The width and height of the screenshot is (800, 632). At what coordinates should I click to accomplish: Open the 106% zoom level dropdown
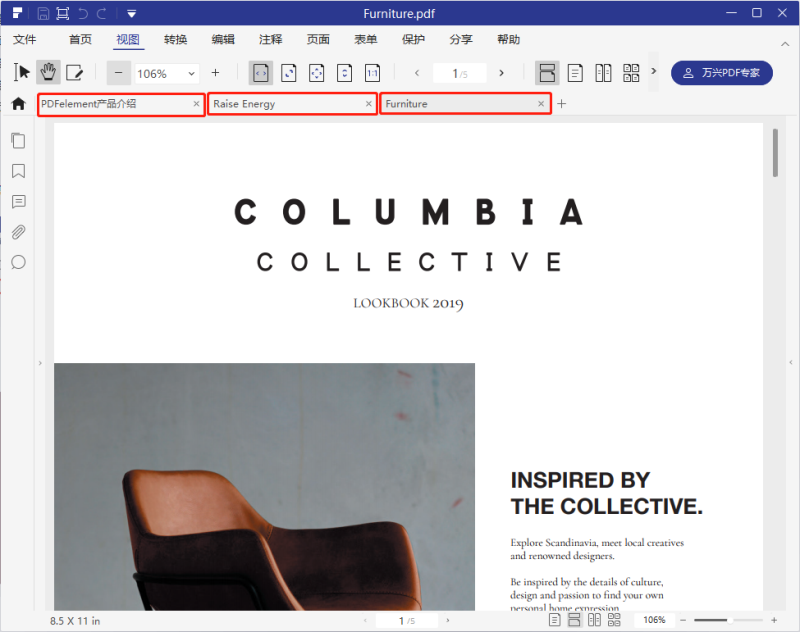(x=167, y=73)
